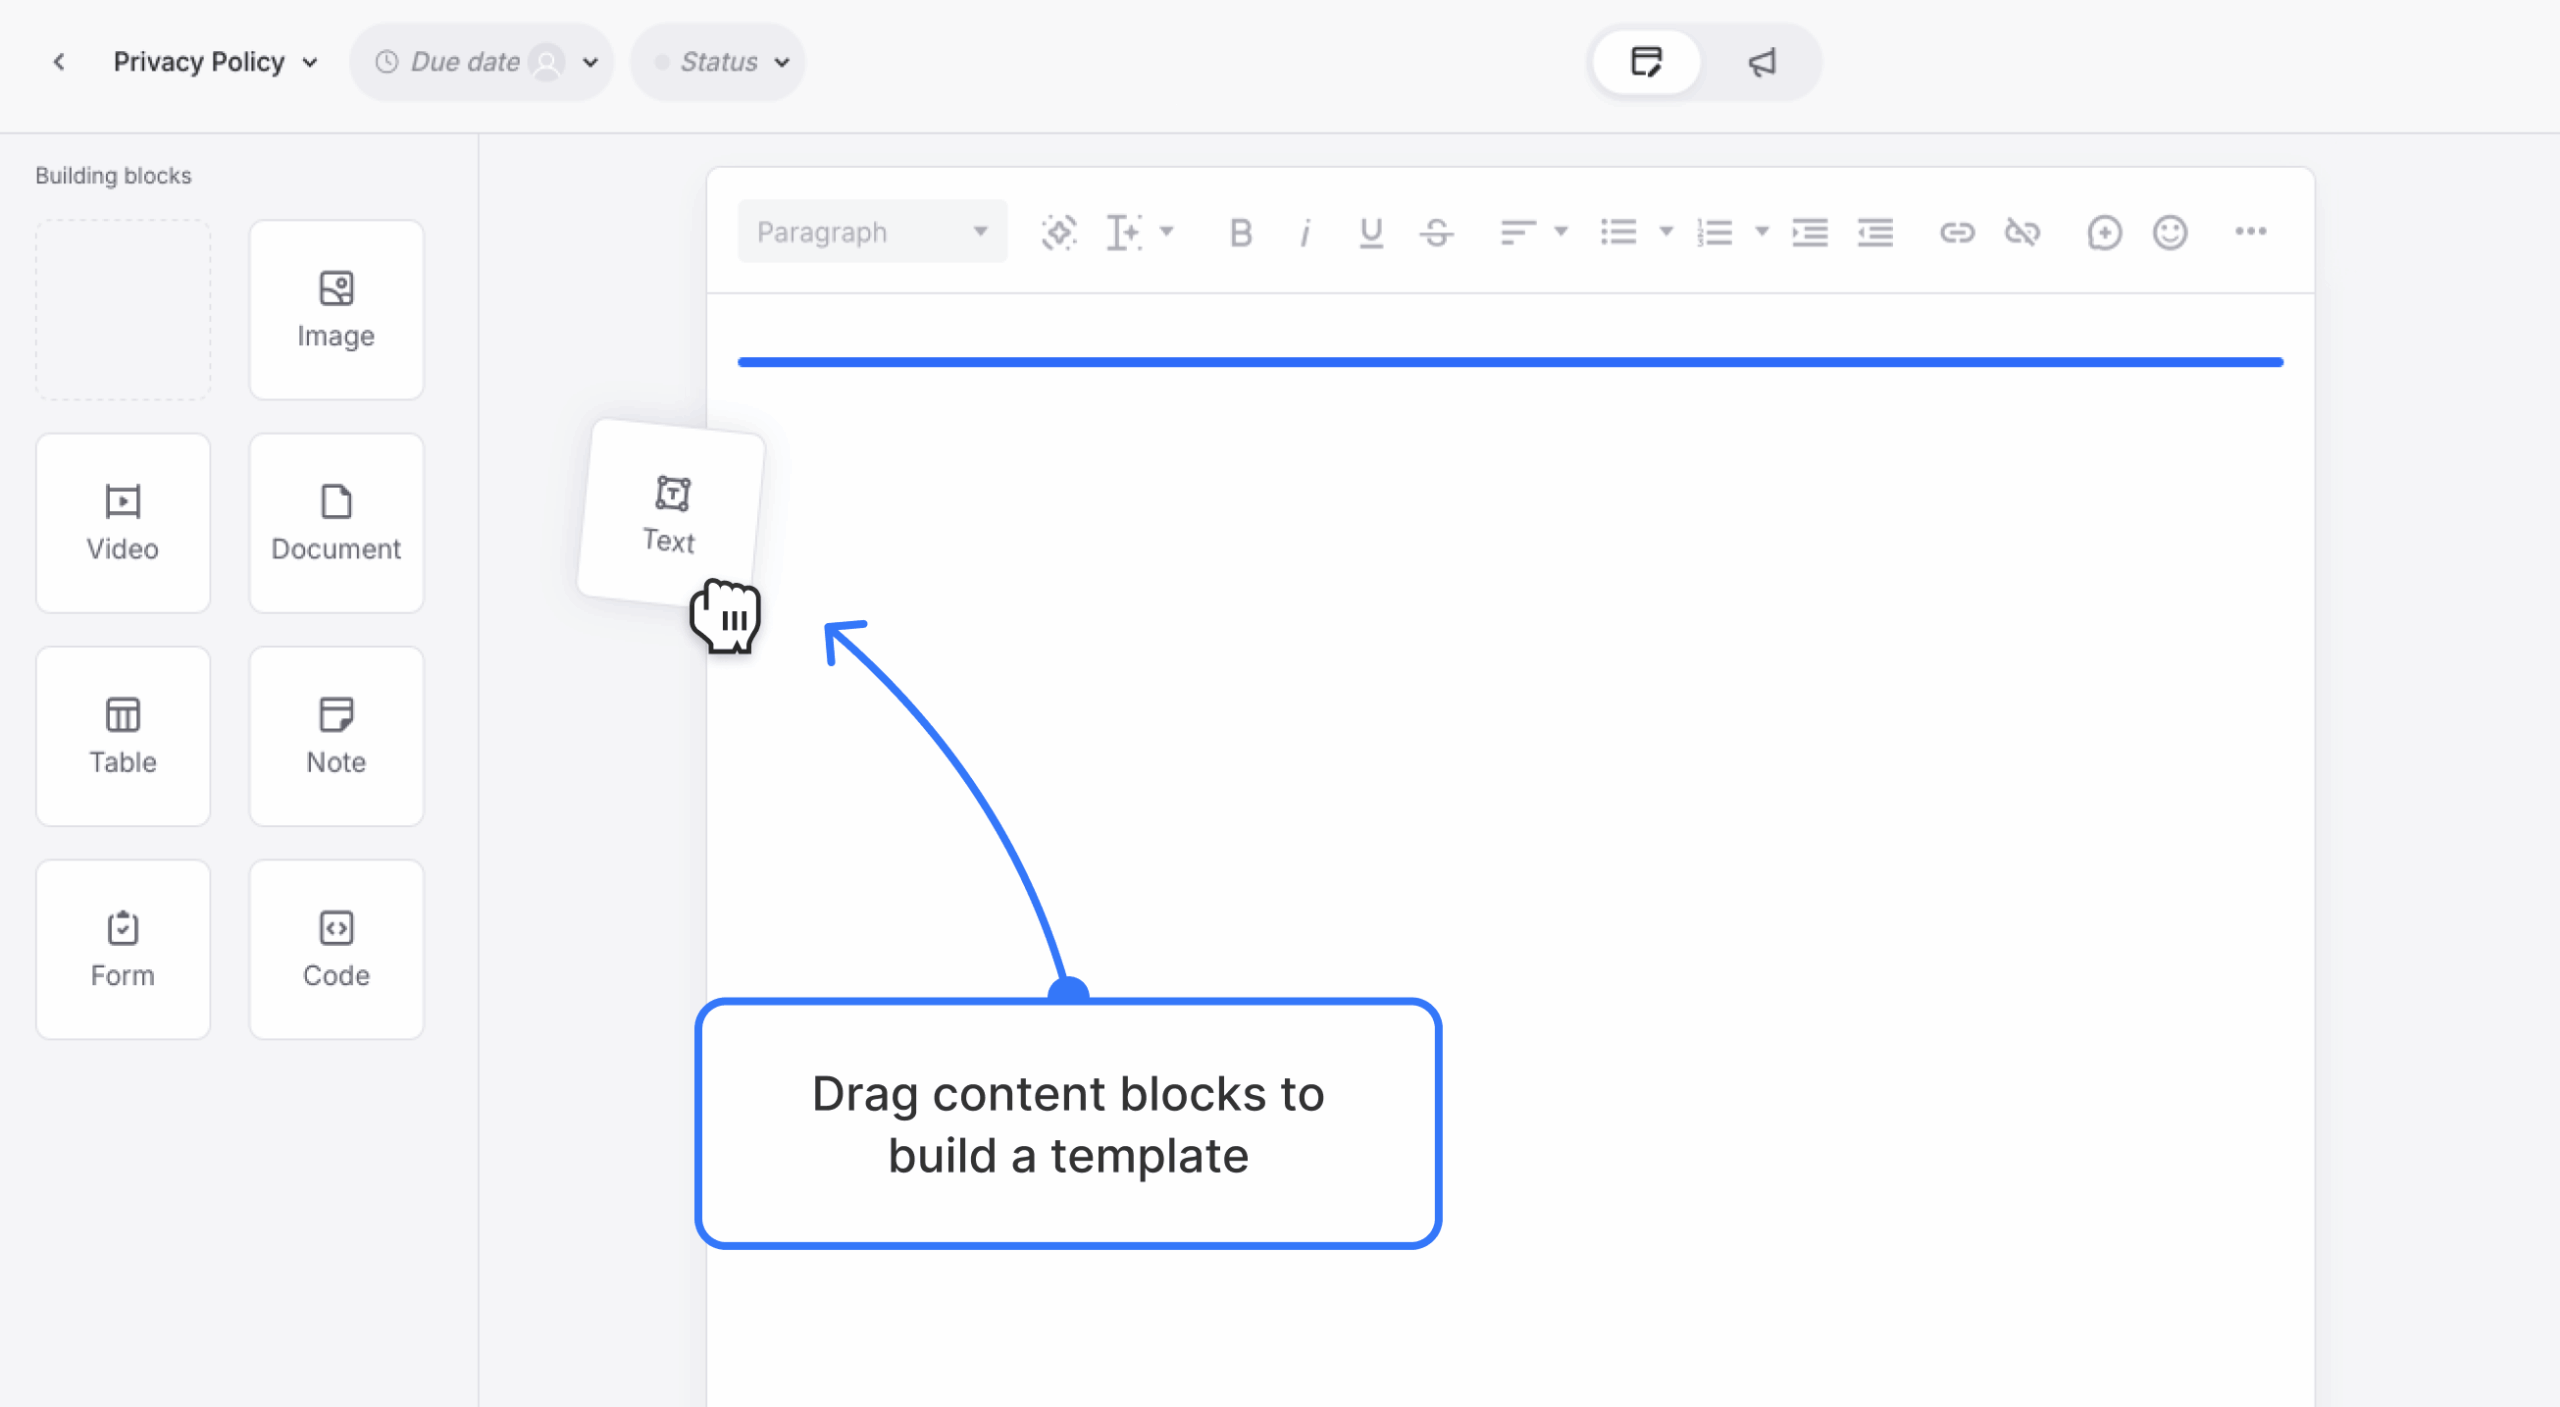Viewport: 2560px width, 1407px height.
Task: Click the AI assist sparkle icon
Action: pyautogui.click(x=1059, y=232)
